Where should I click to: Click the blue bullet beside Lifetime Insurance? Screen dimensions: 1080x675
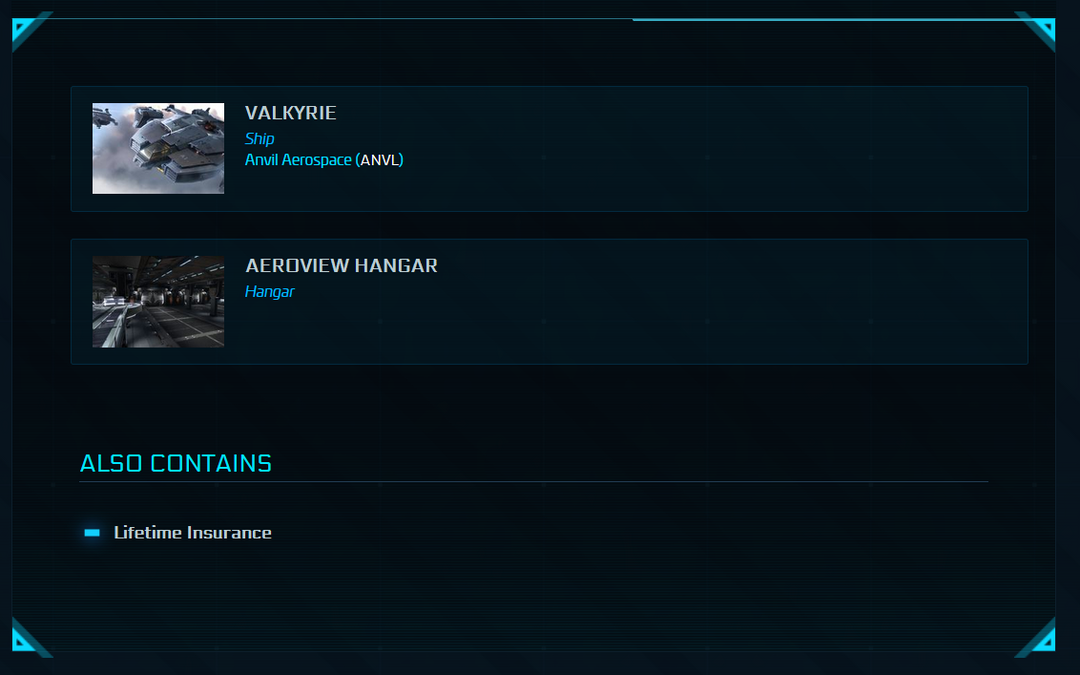click(x=92, y=533)
